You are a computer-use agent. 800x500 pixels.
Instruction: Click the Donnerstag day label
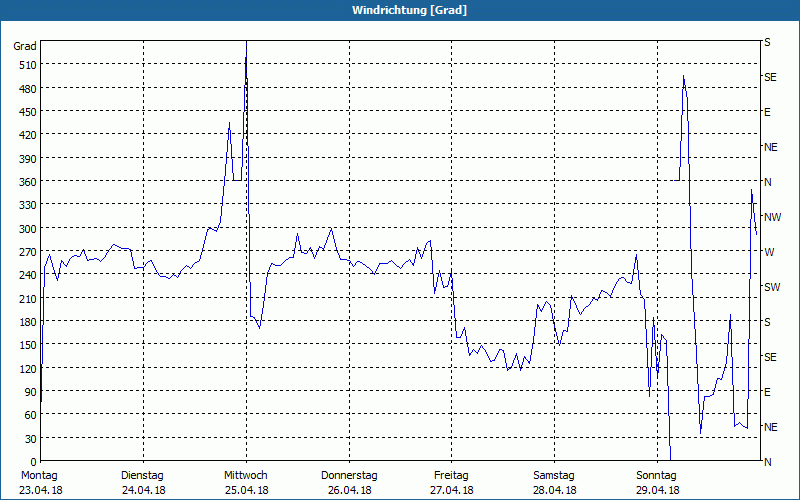349,476
